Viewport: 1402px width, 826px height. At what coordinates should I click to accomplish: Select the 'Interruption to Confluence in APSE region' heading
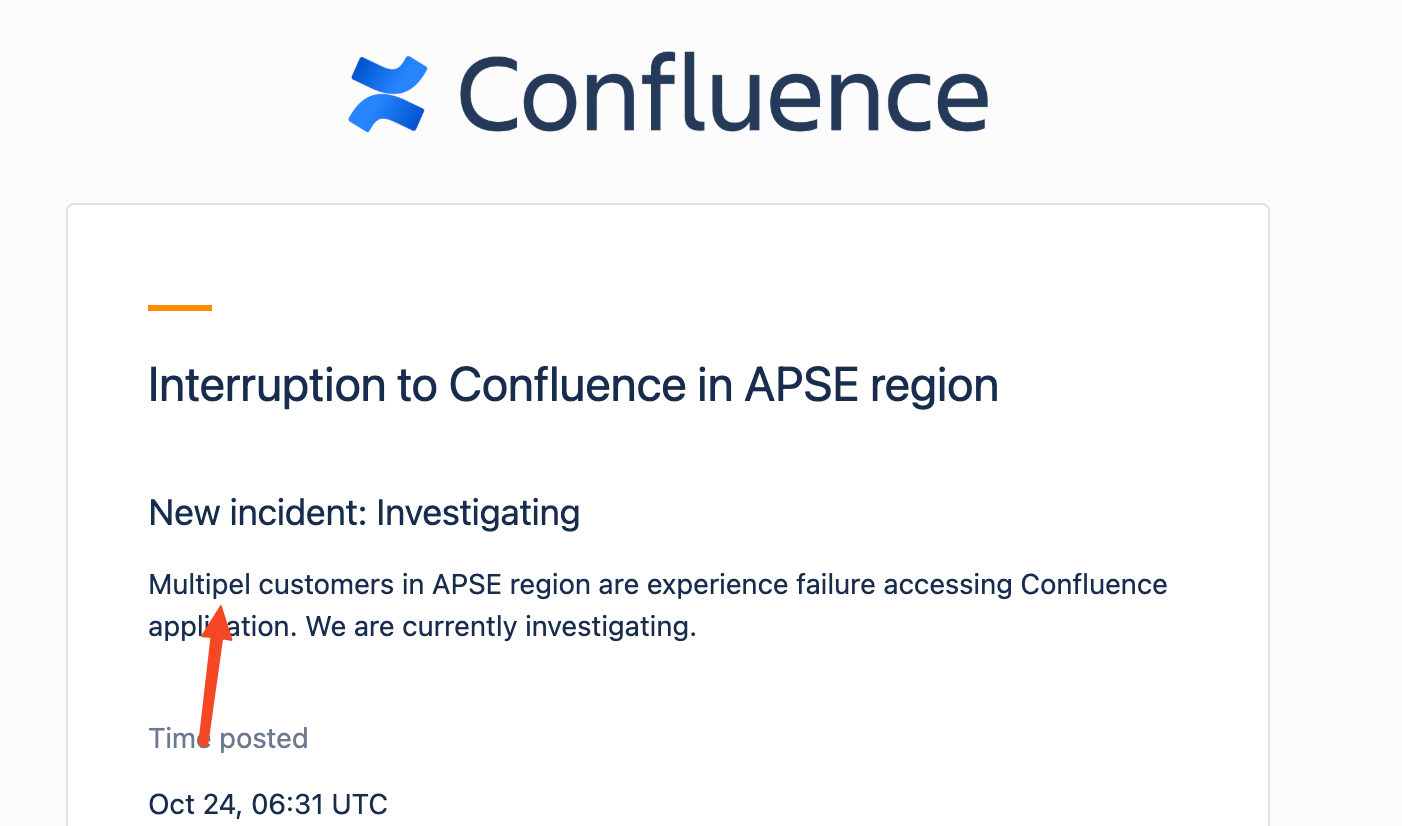[x=573, y=385]
